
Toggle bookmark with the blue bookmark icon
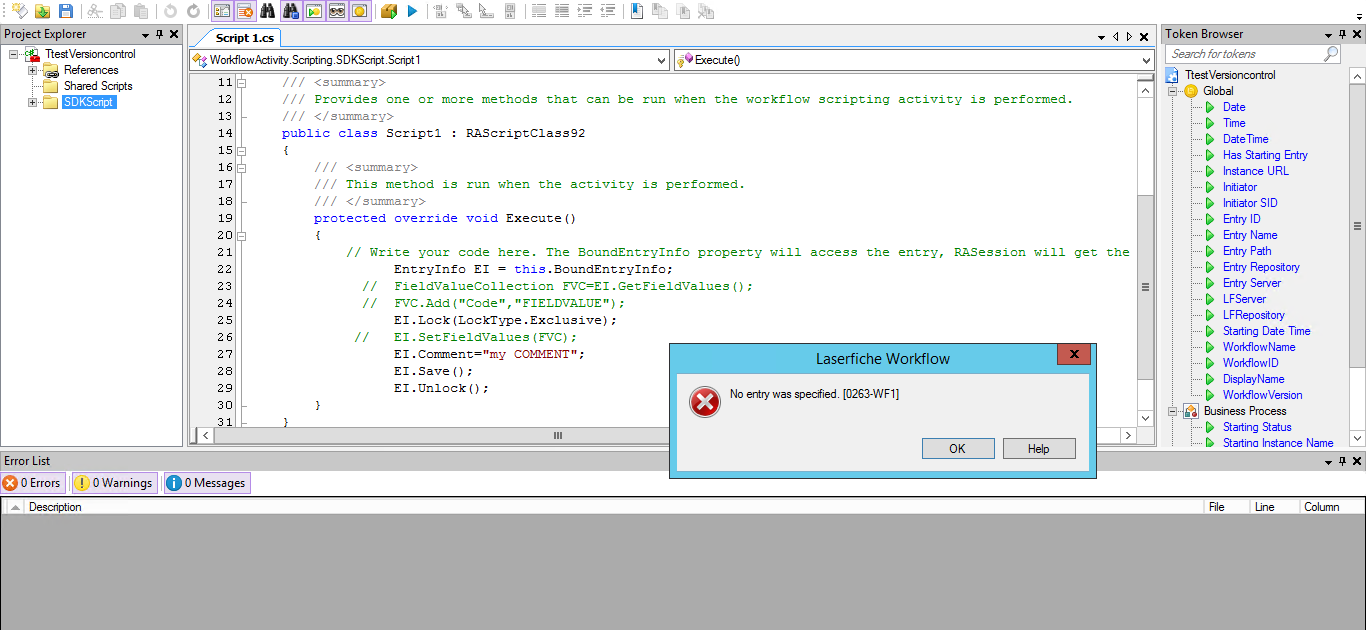pyautogui.click(x=637, y=11)
